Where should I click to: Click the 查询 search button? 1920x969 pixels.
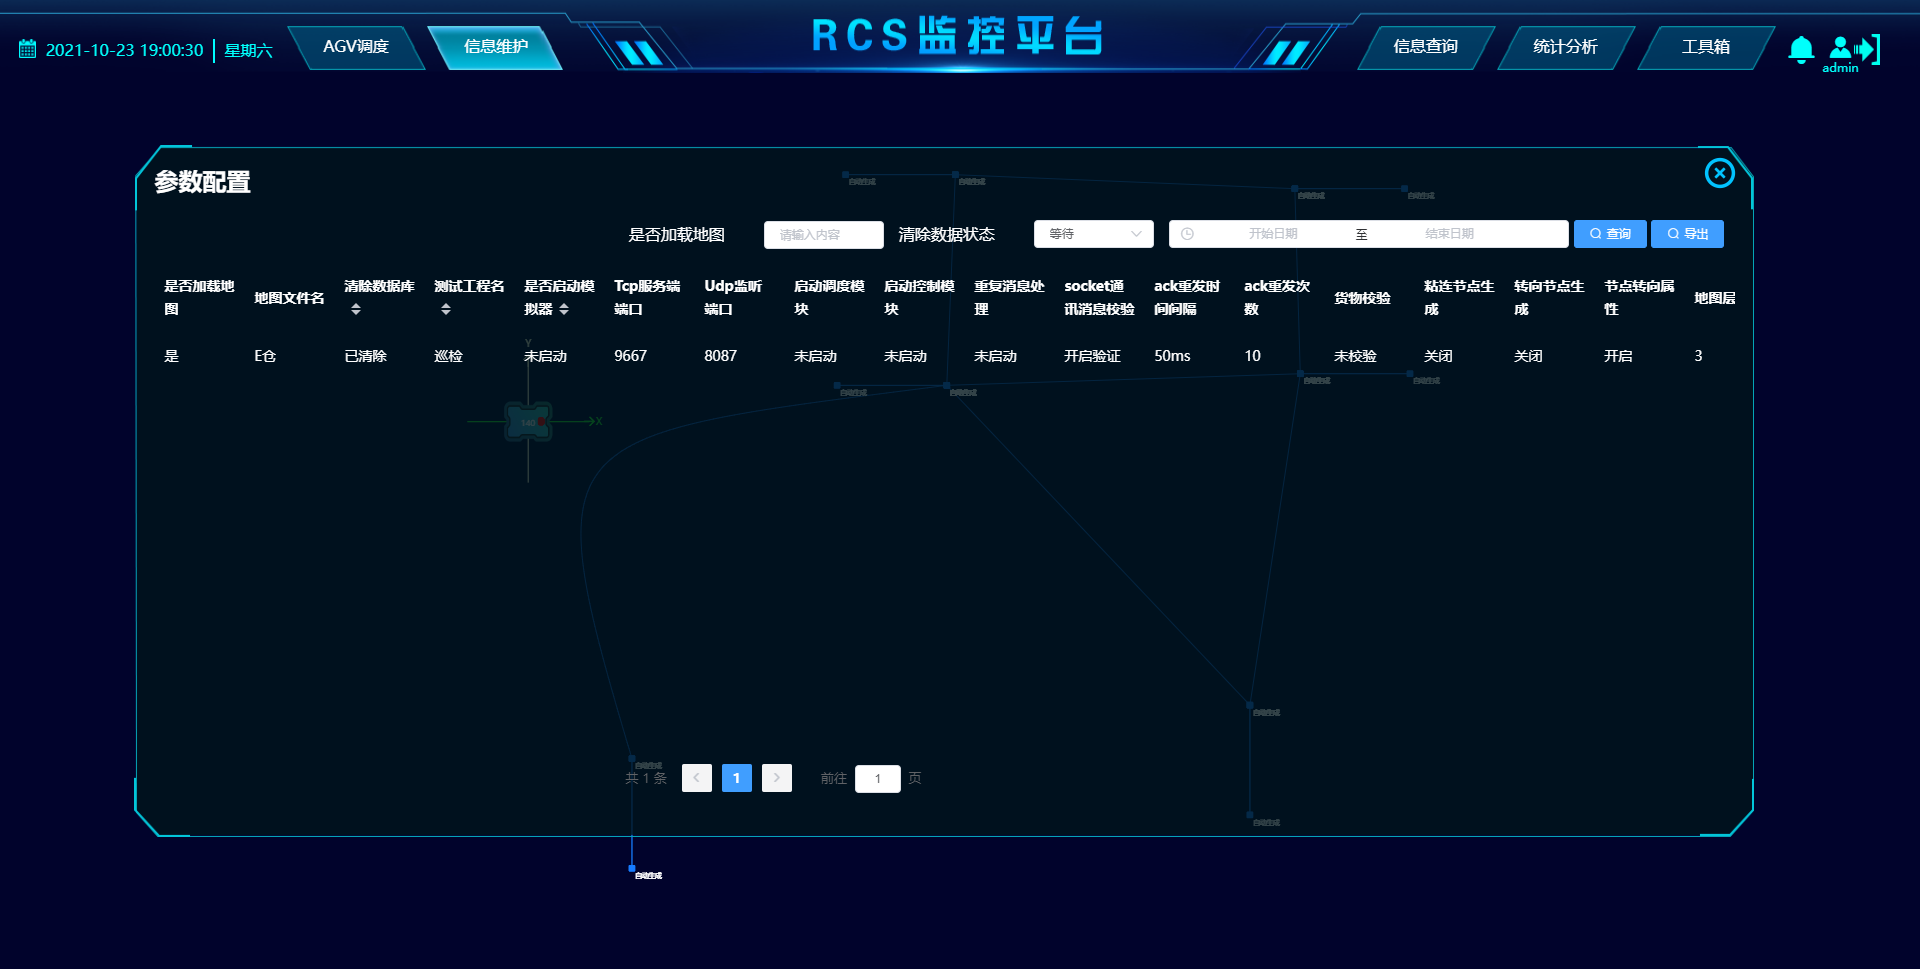pos(1609,234)
